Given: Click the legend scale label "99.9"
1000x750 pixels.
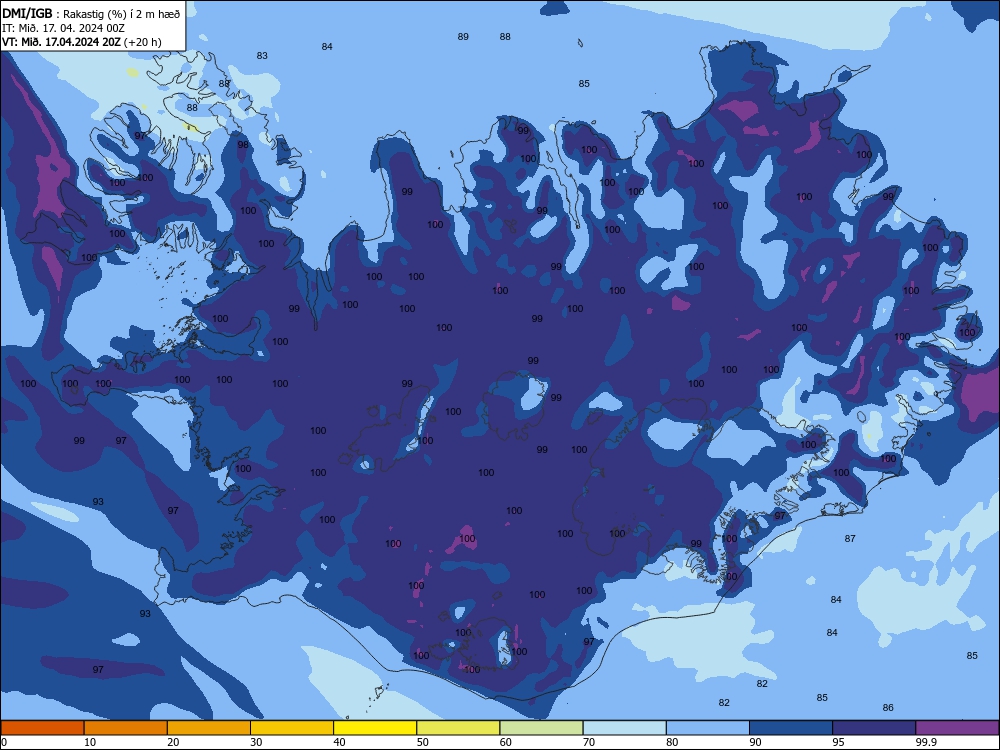Looking at the screenshot, I should pos(926,742).
